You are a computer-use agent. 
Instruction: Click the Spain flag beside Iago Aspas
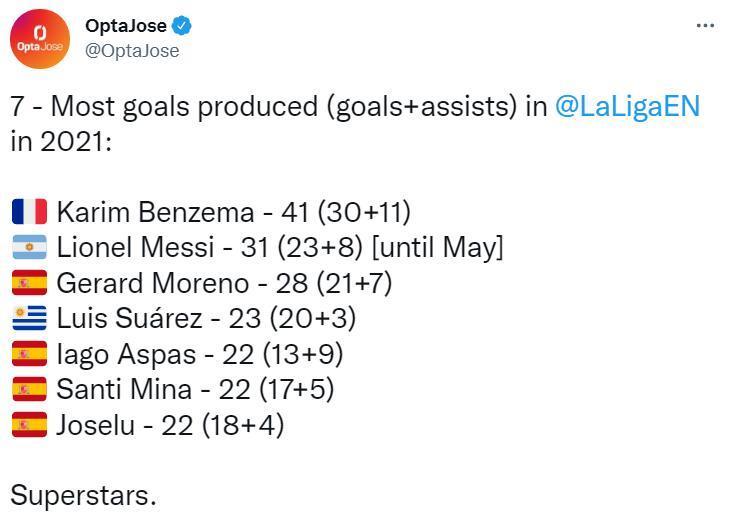(x=29, y=354)
